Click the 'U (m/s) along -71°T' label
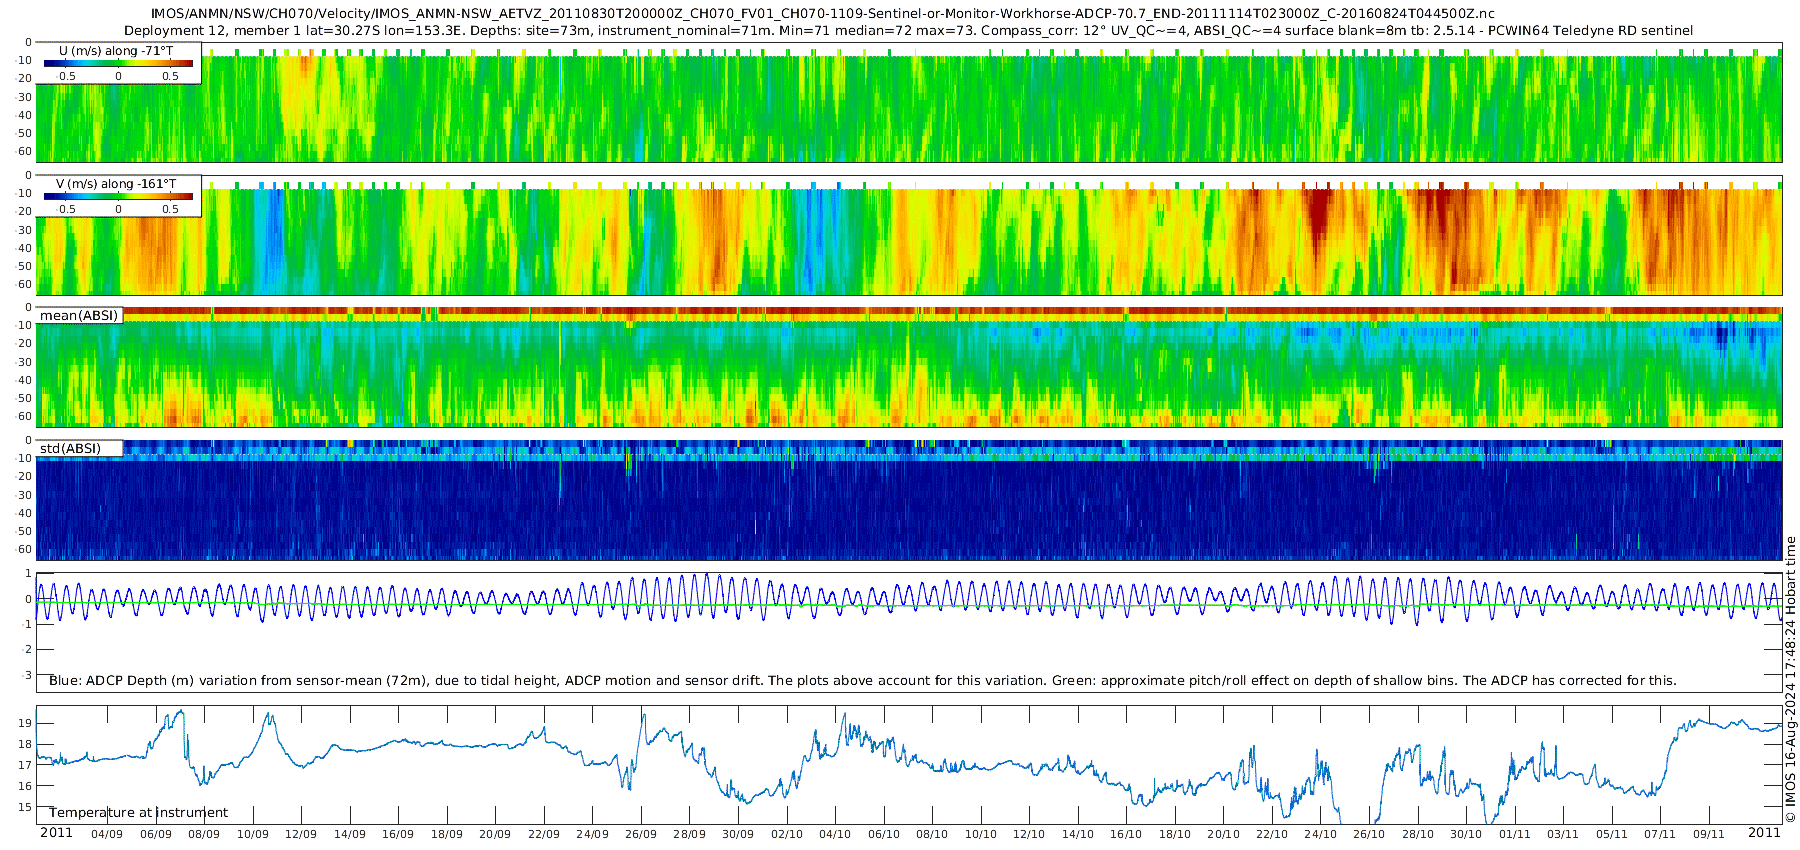The image size is (1800, 850). pos(115,50)
